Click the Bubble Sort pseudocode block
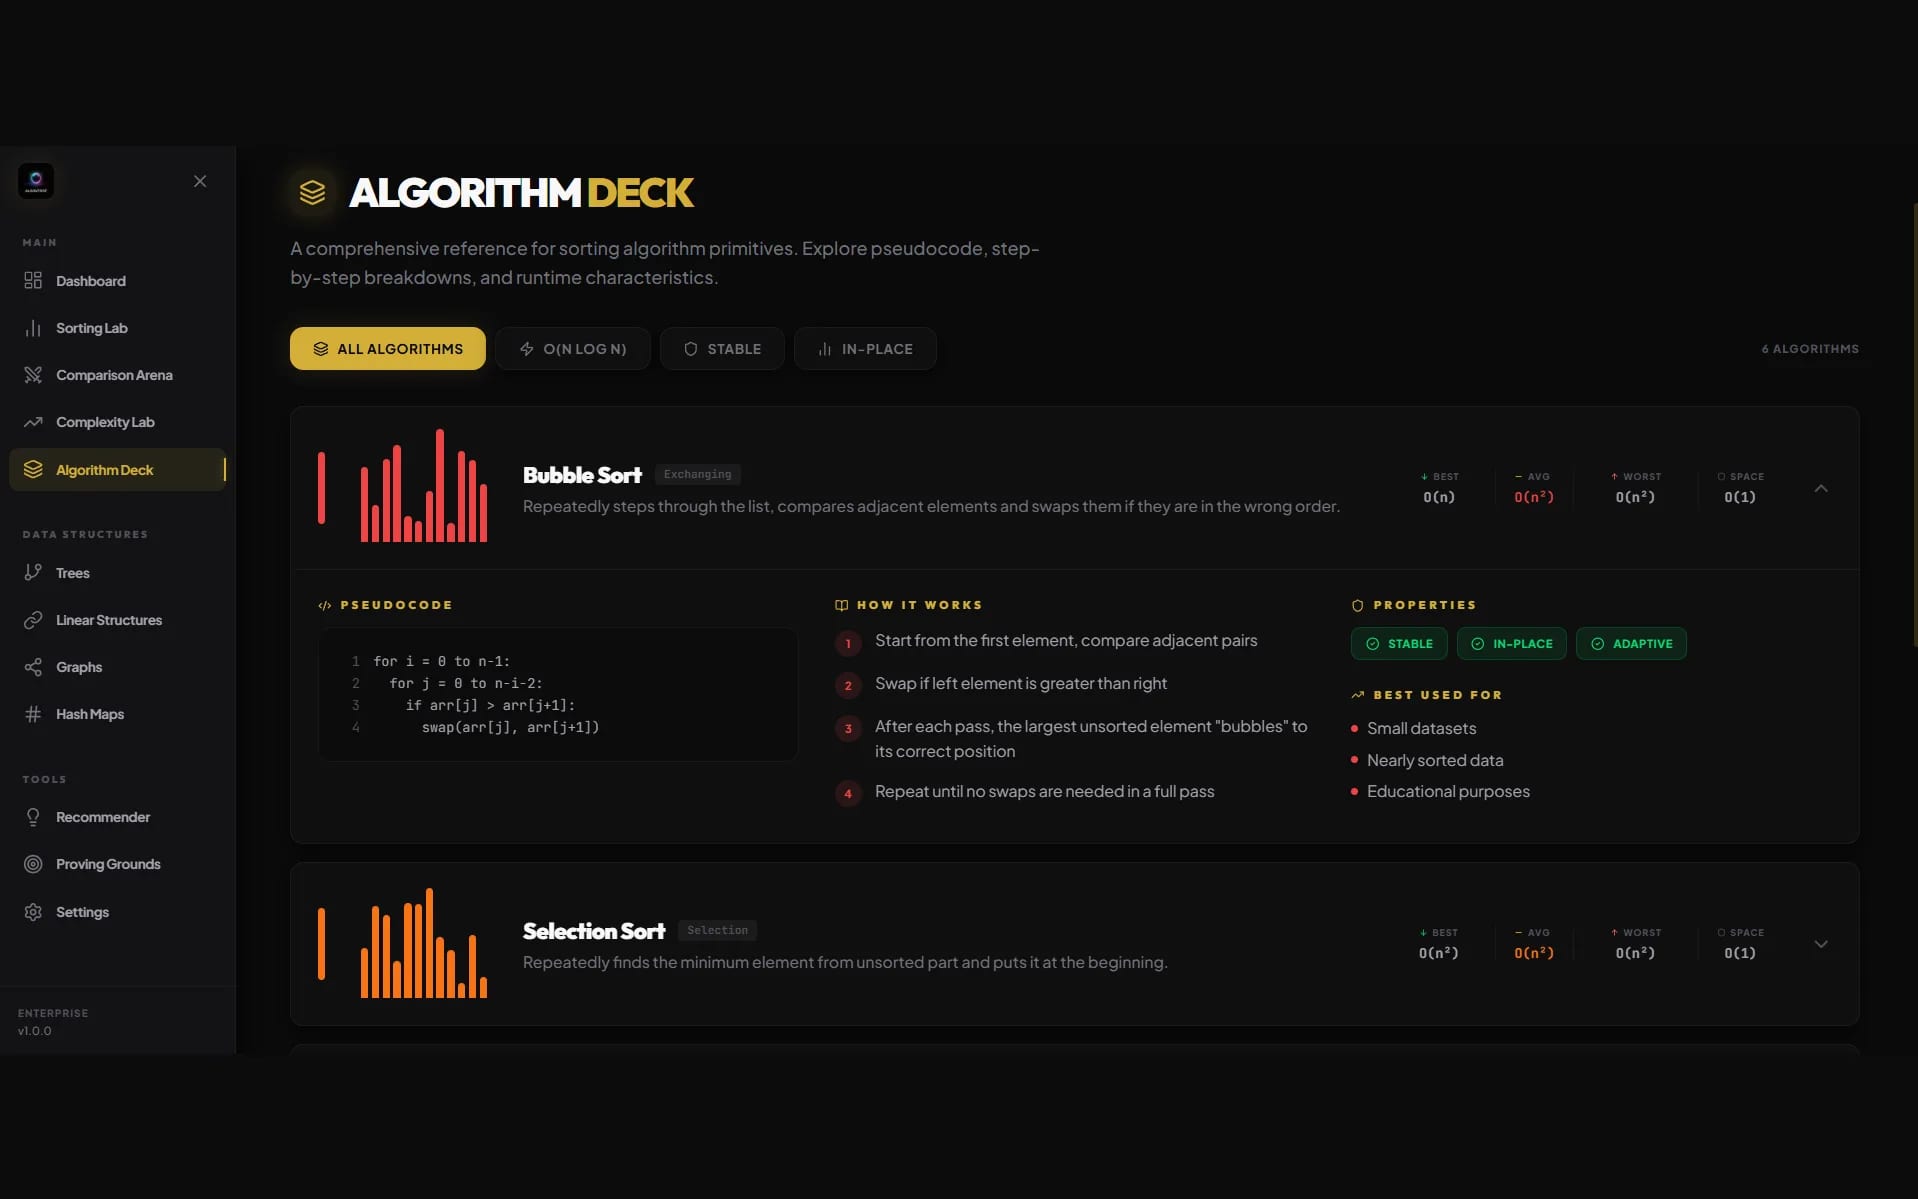This screenshot has height=1199, width=1918. click(x=558, y=694)
